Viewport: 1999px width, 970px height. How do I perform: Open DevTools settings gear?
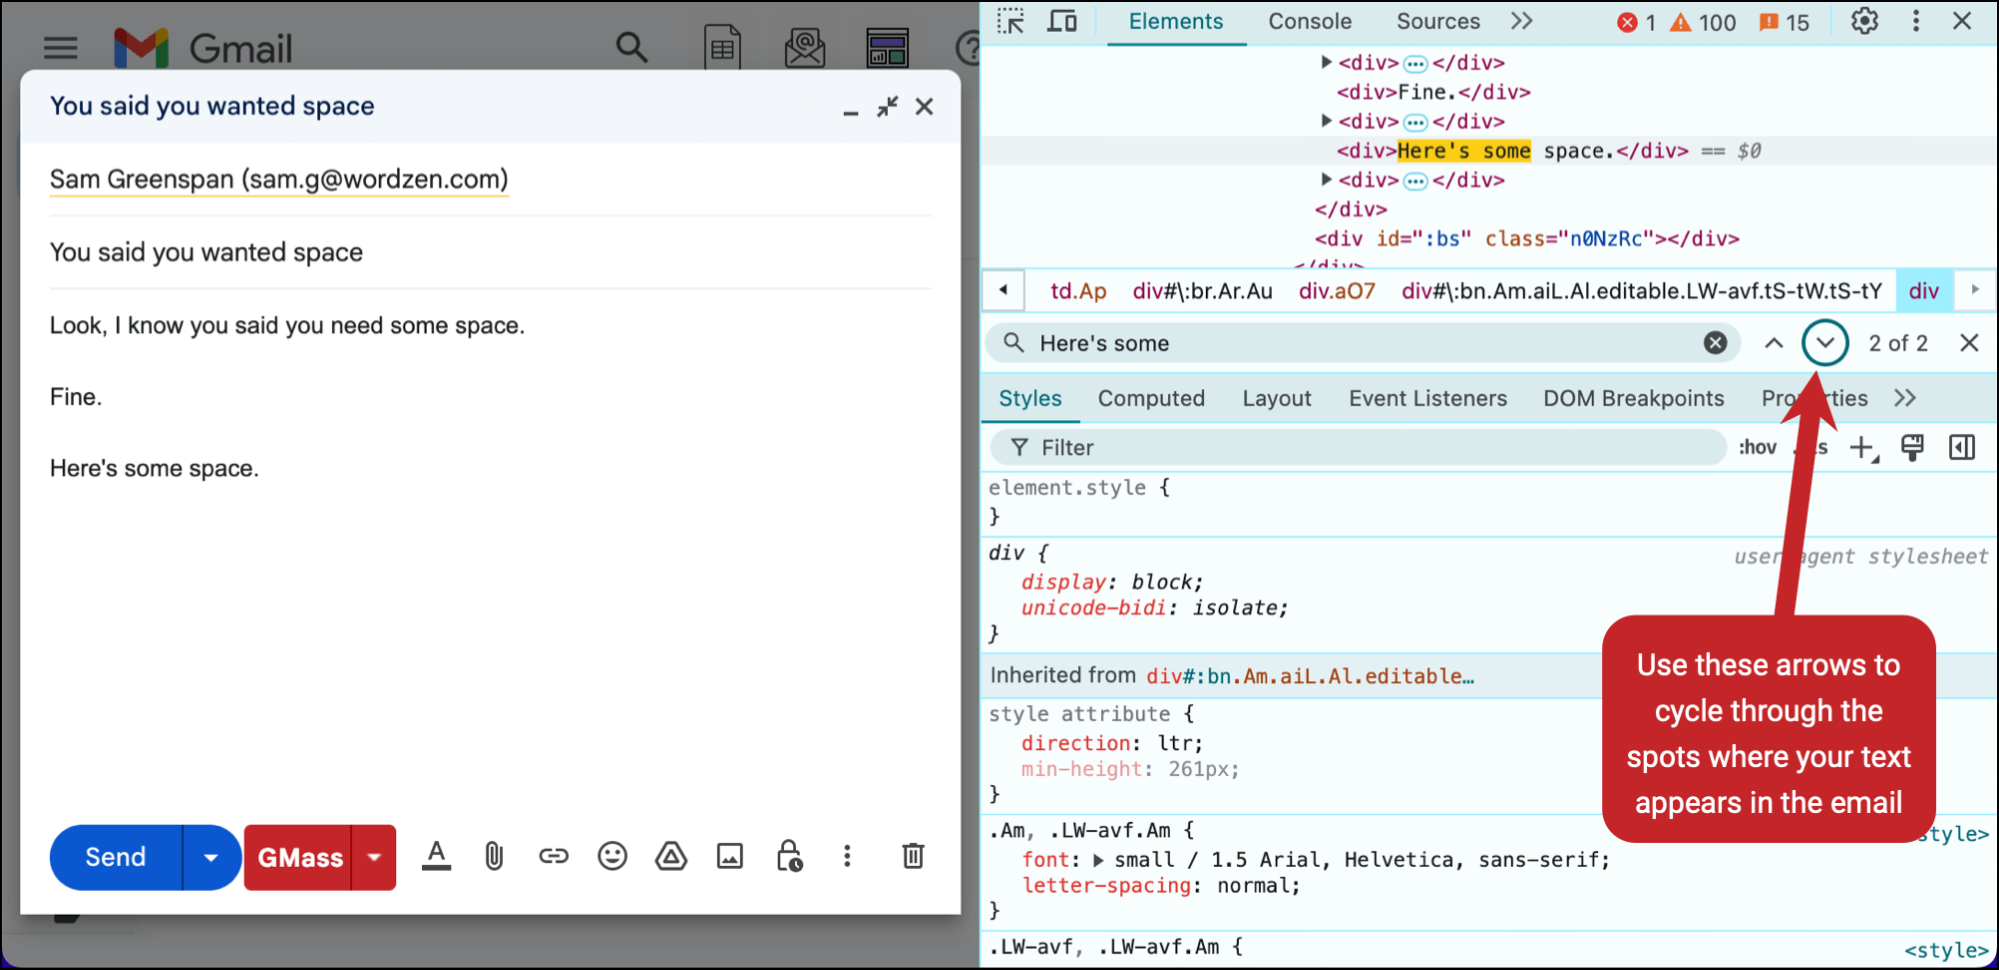(x=1864, y=21)
